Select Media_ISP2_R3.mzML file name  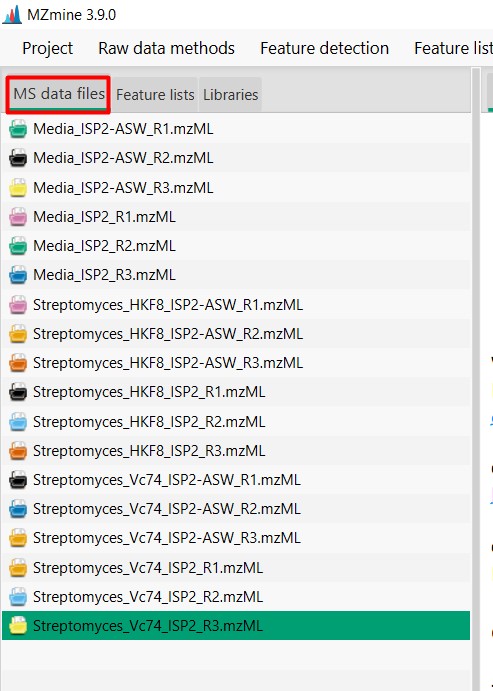(x=104, y=275)
